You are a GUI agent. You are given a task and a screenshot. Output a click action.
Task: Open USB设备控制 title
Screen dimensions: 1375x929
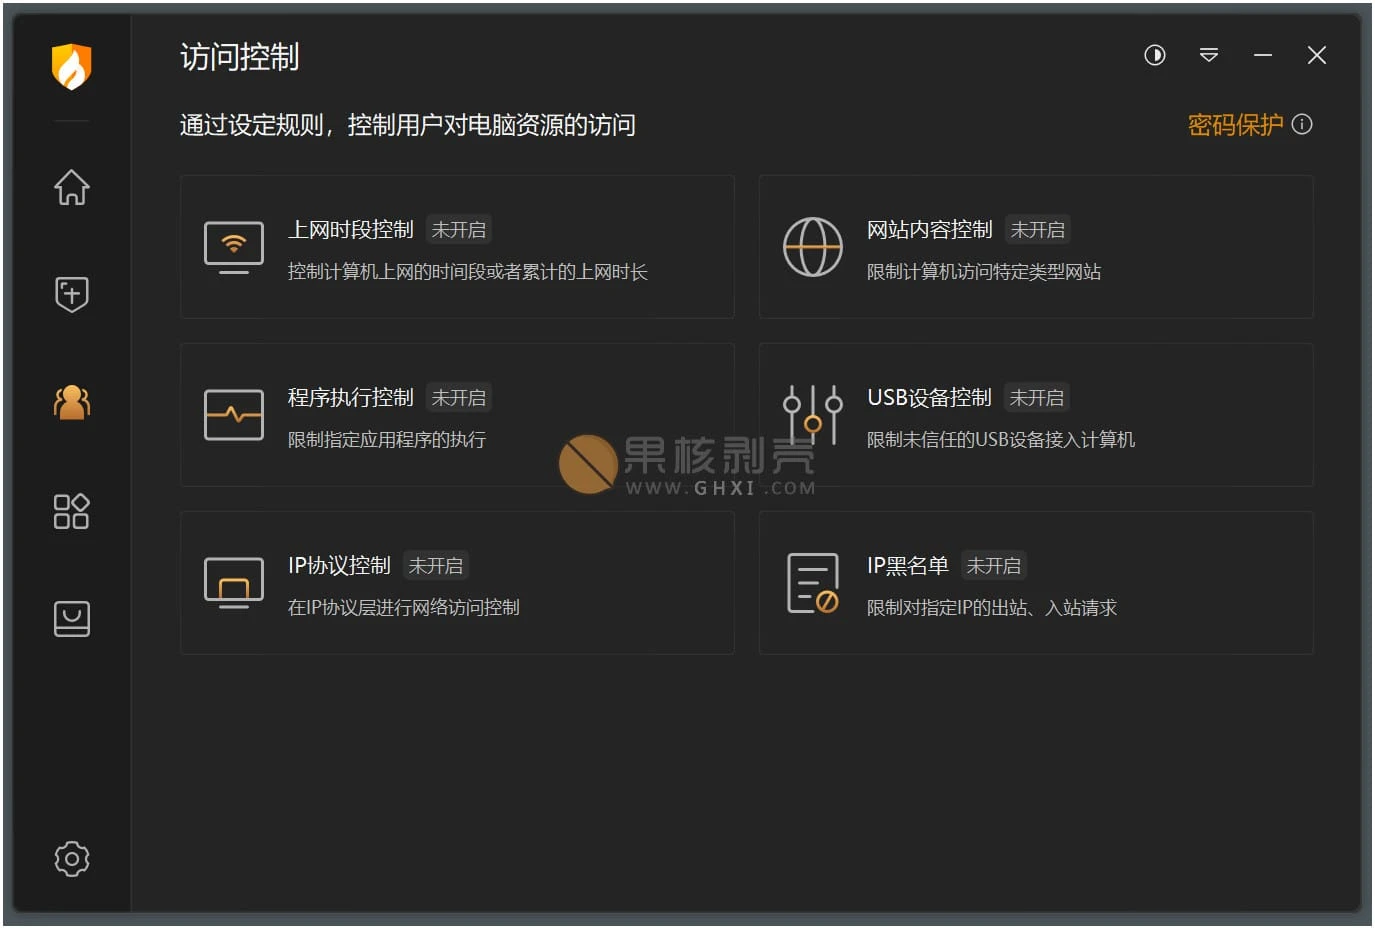930,398
